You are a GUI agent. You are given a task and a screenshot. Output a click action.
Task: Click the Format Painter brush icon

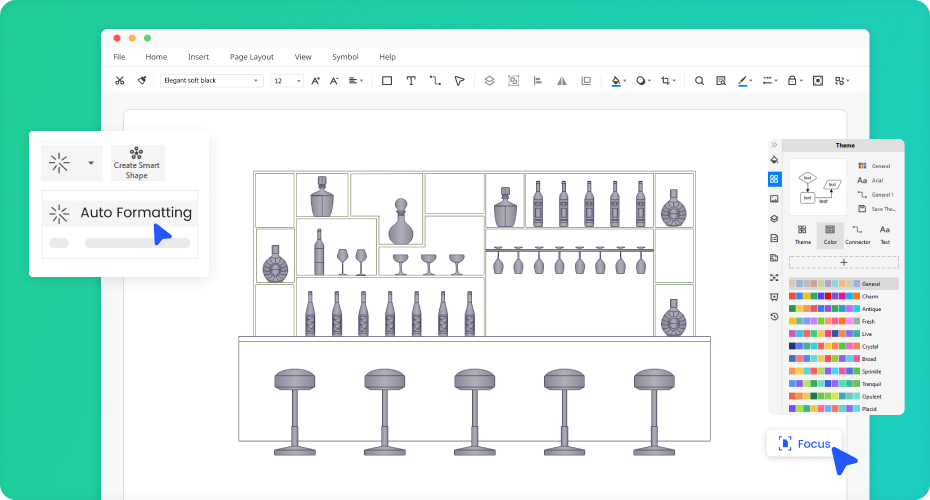point(142,81)
